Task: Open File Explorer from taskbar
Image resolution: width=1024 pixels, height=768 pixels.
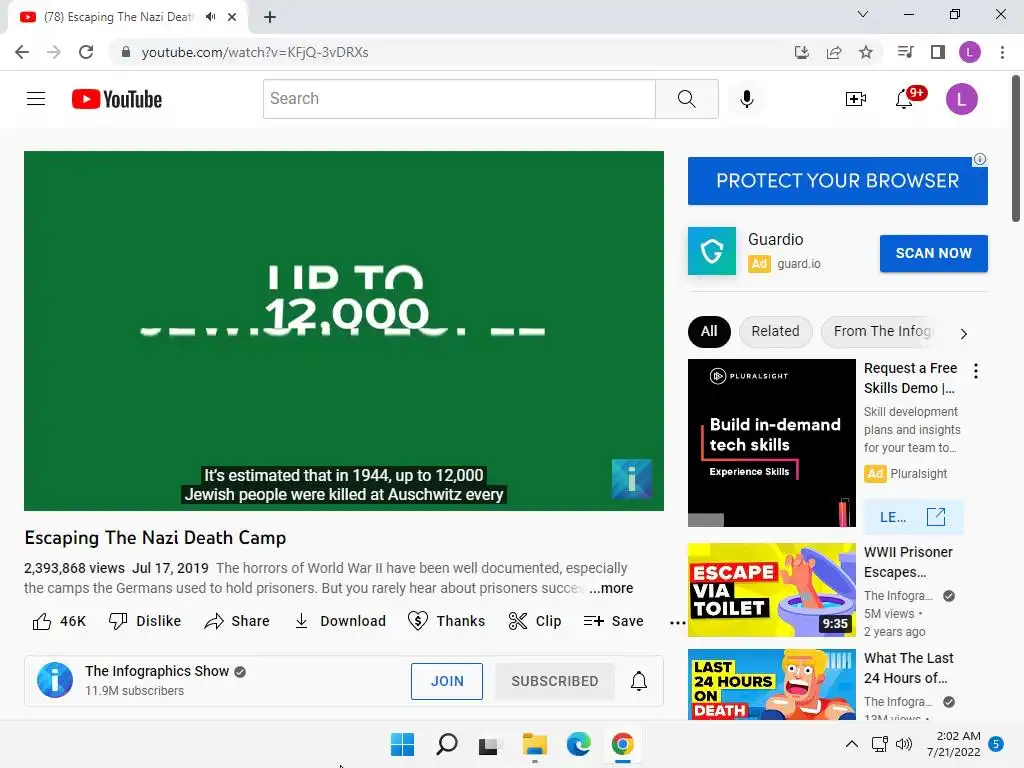Action: (x=535, y=744)
